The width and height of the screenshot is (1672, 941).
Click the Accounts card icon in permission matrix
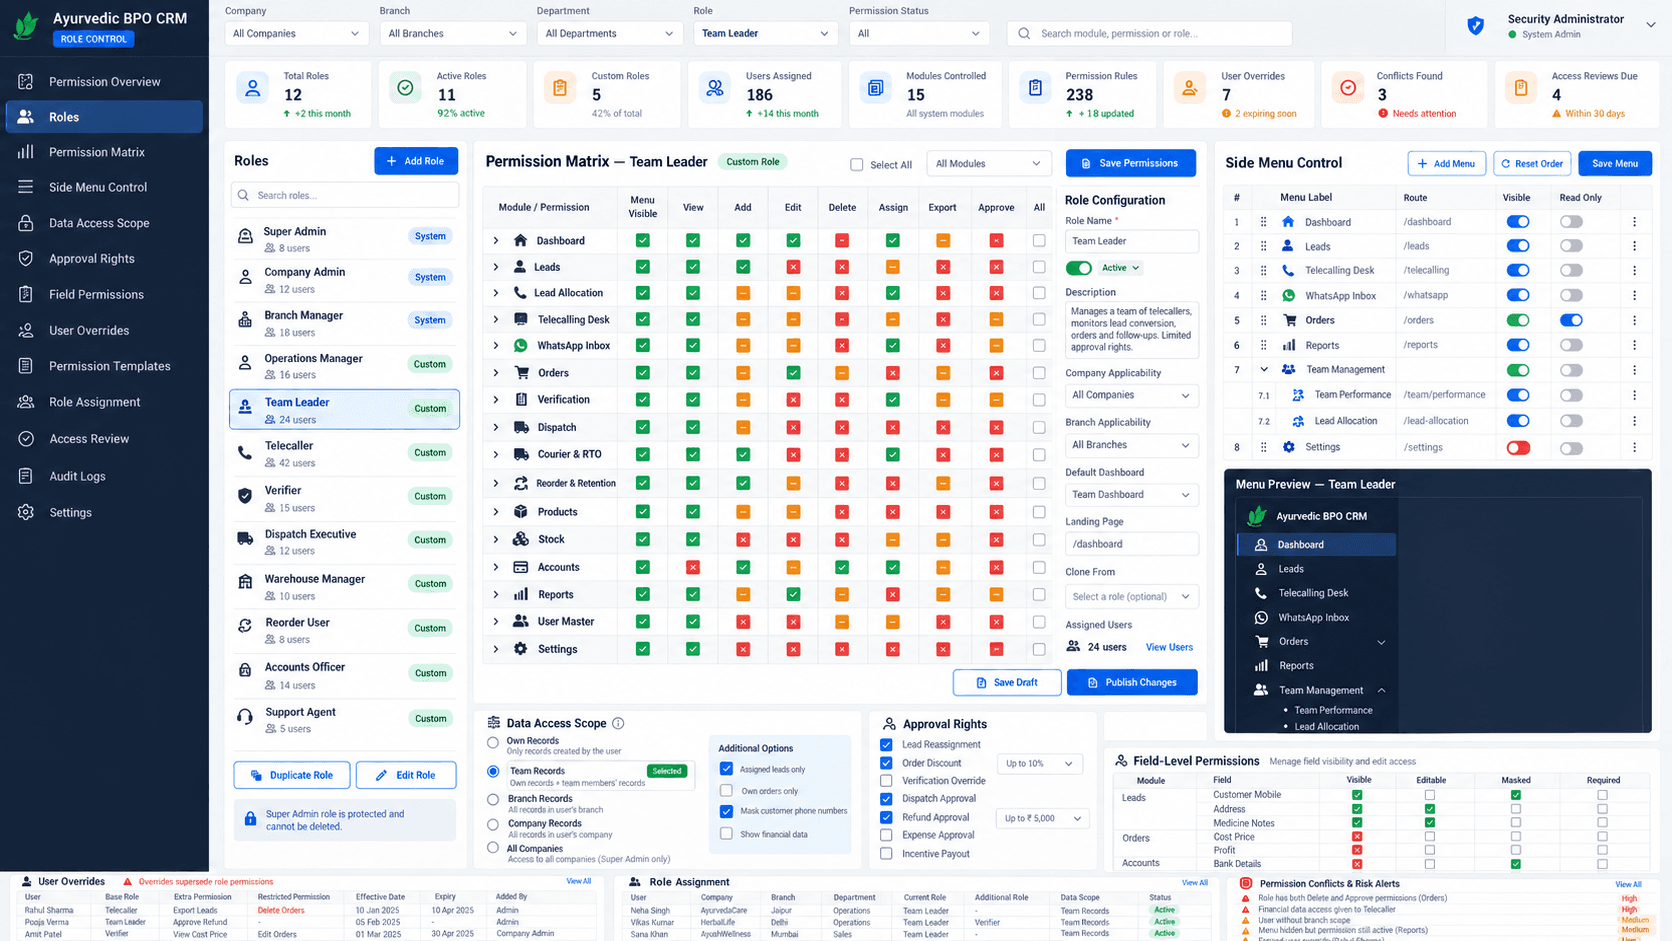pyautogui.click(x=520, y=567)
